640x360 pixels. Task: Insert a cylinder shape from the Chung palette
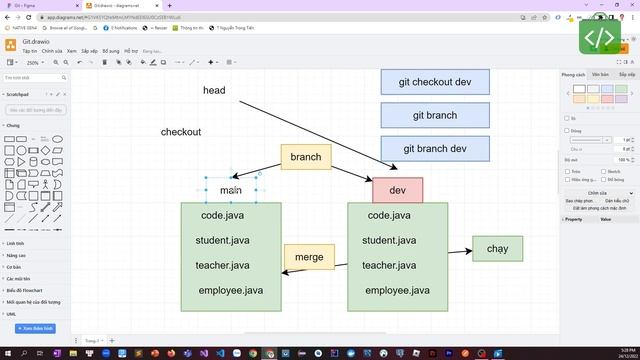33,162
